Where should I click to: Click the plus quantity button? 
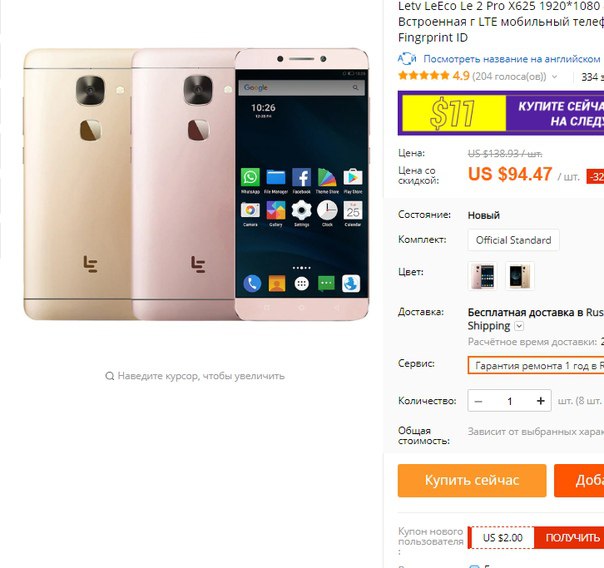point(540,401)
